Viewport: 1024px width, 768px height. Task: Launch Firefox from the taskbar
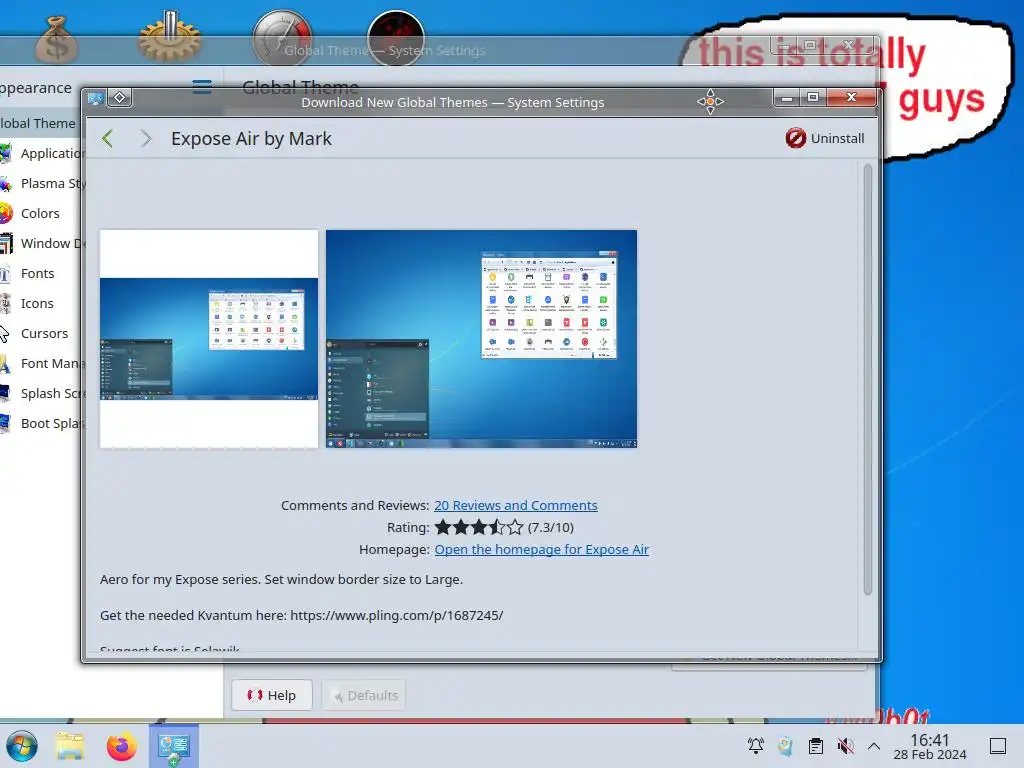click(121, 746)
